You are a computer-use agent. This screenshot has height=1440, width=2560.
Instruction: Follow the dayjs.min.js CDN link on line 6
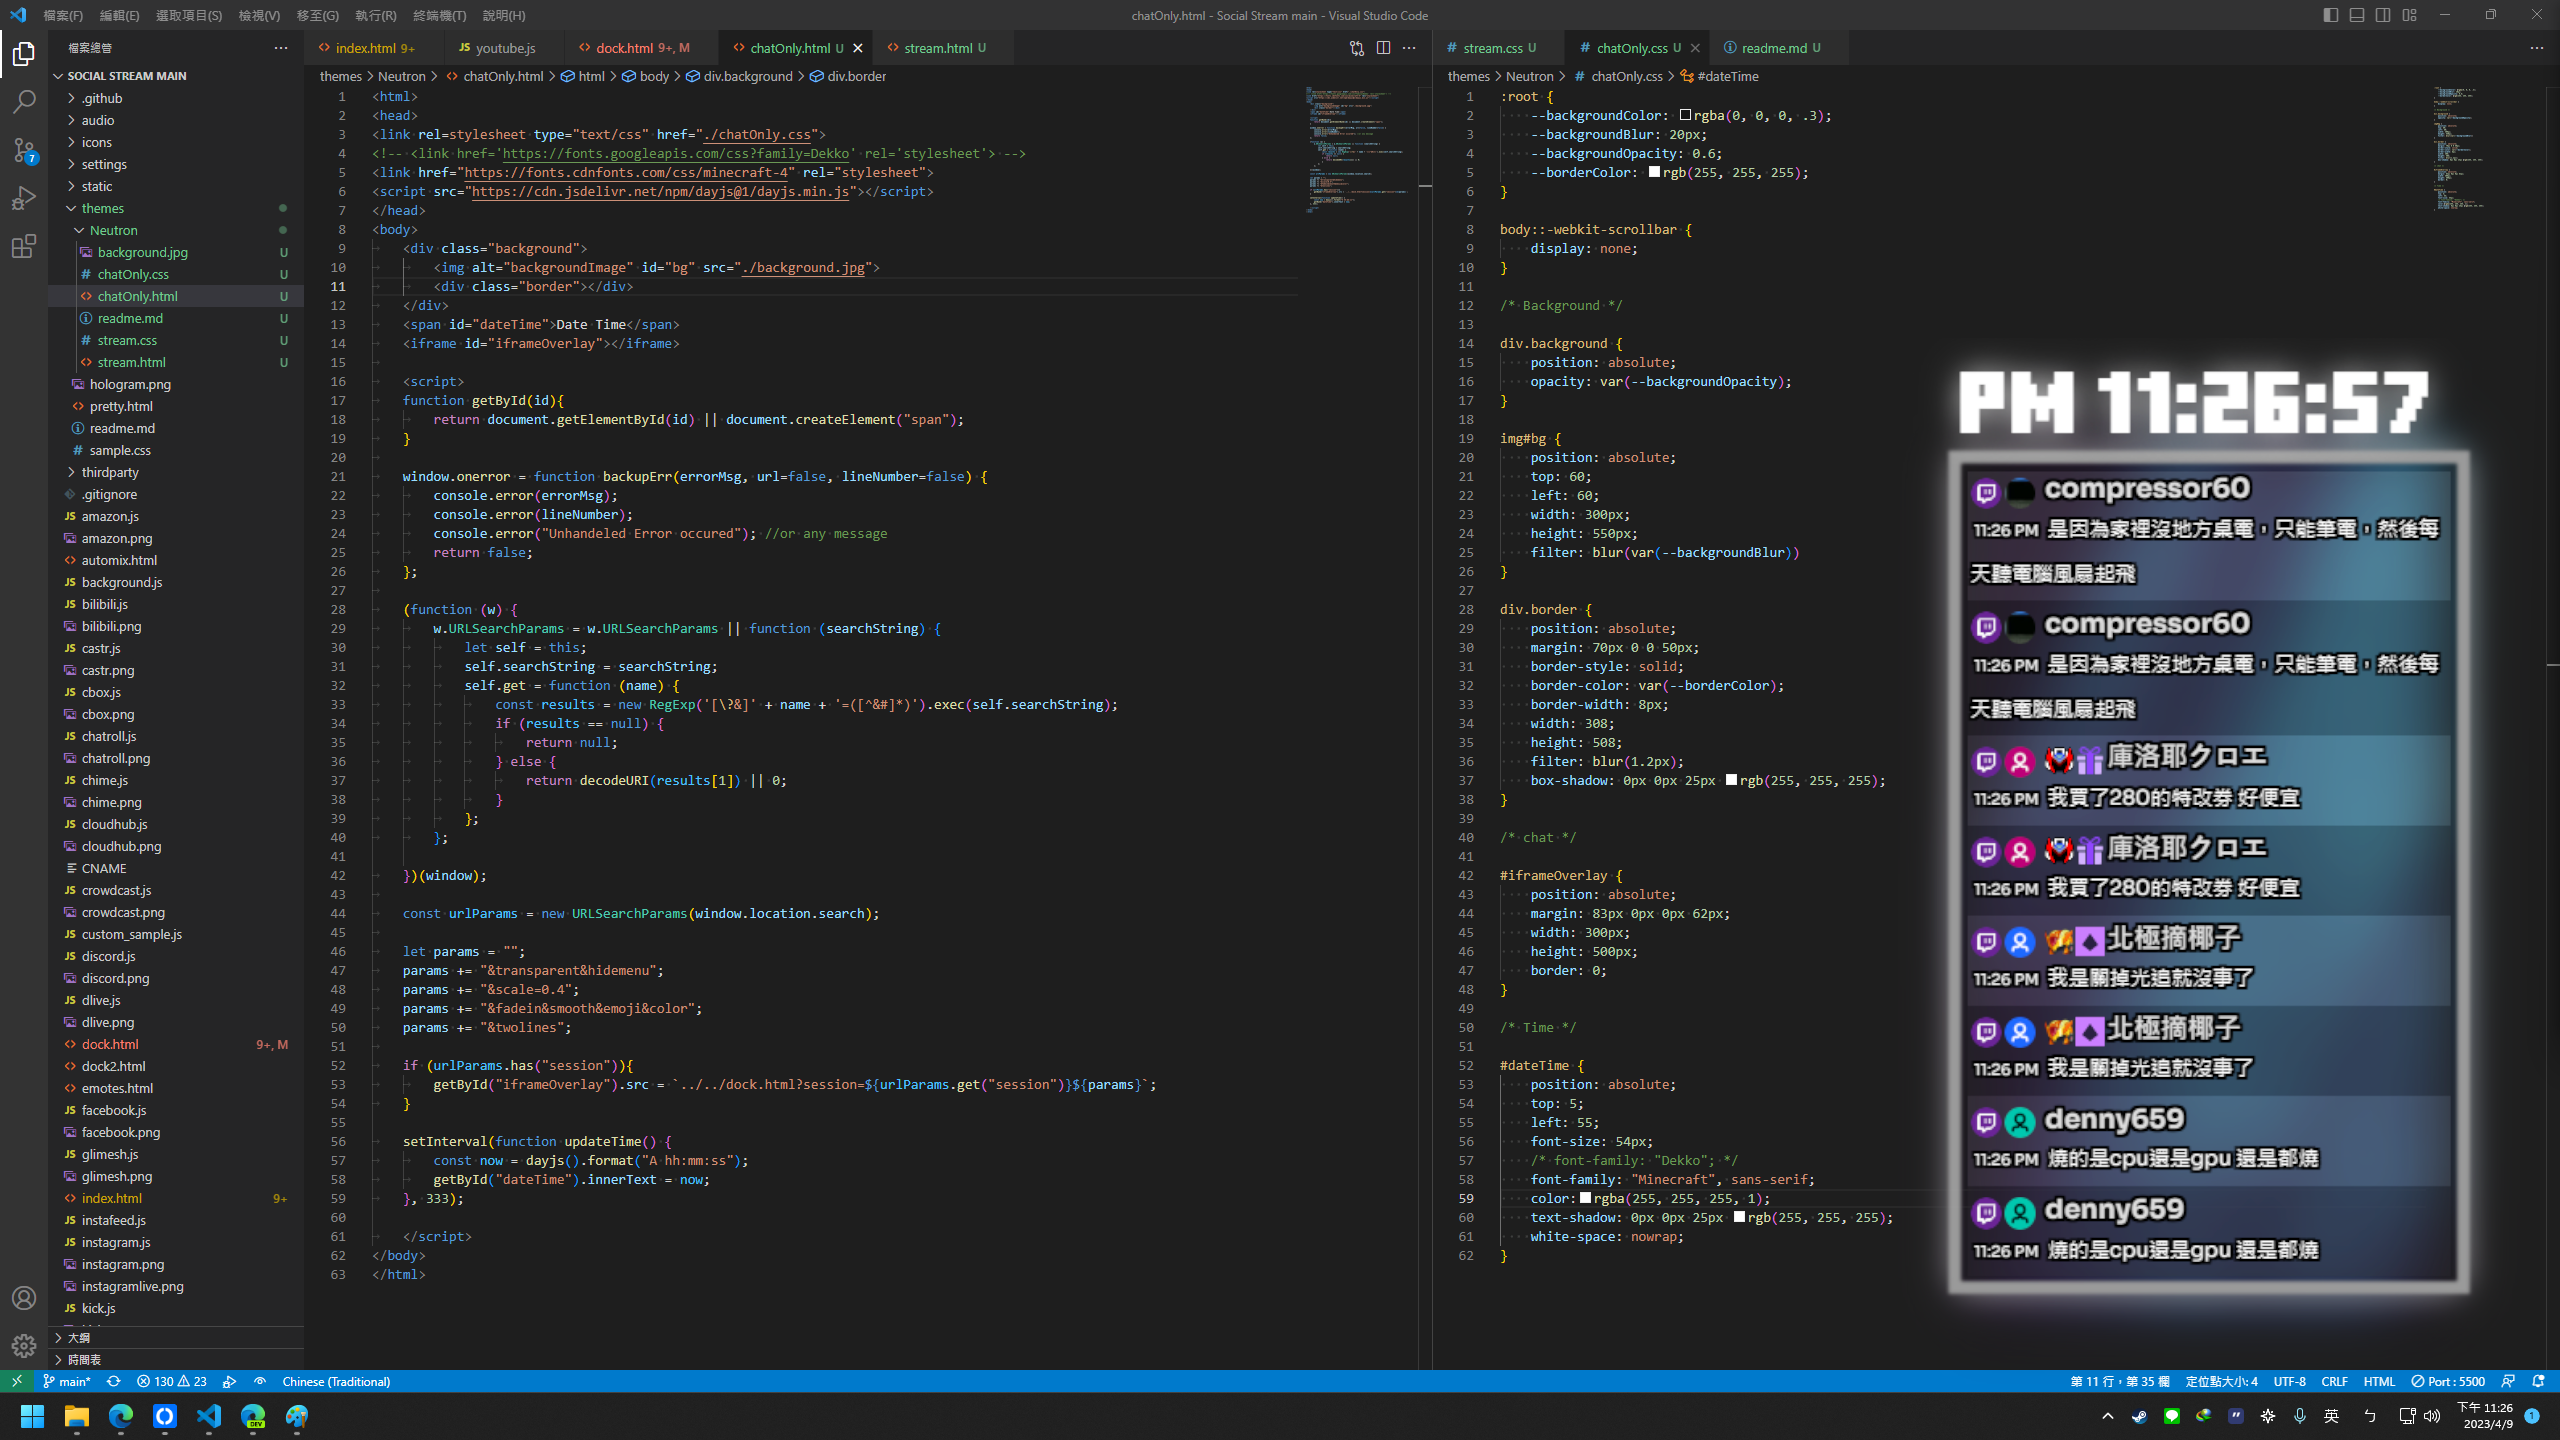click(660, 191)
